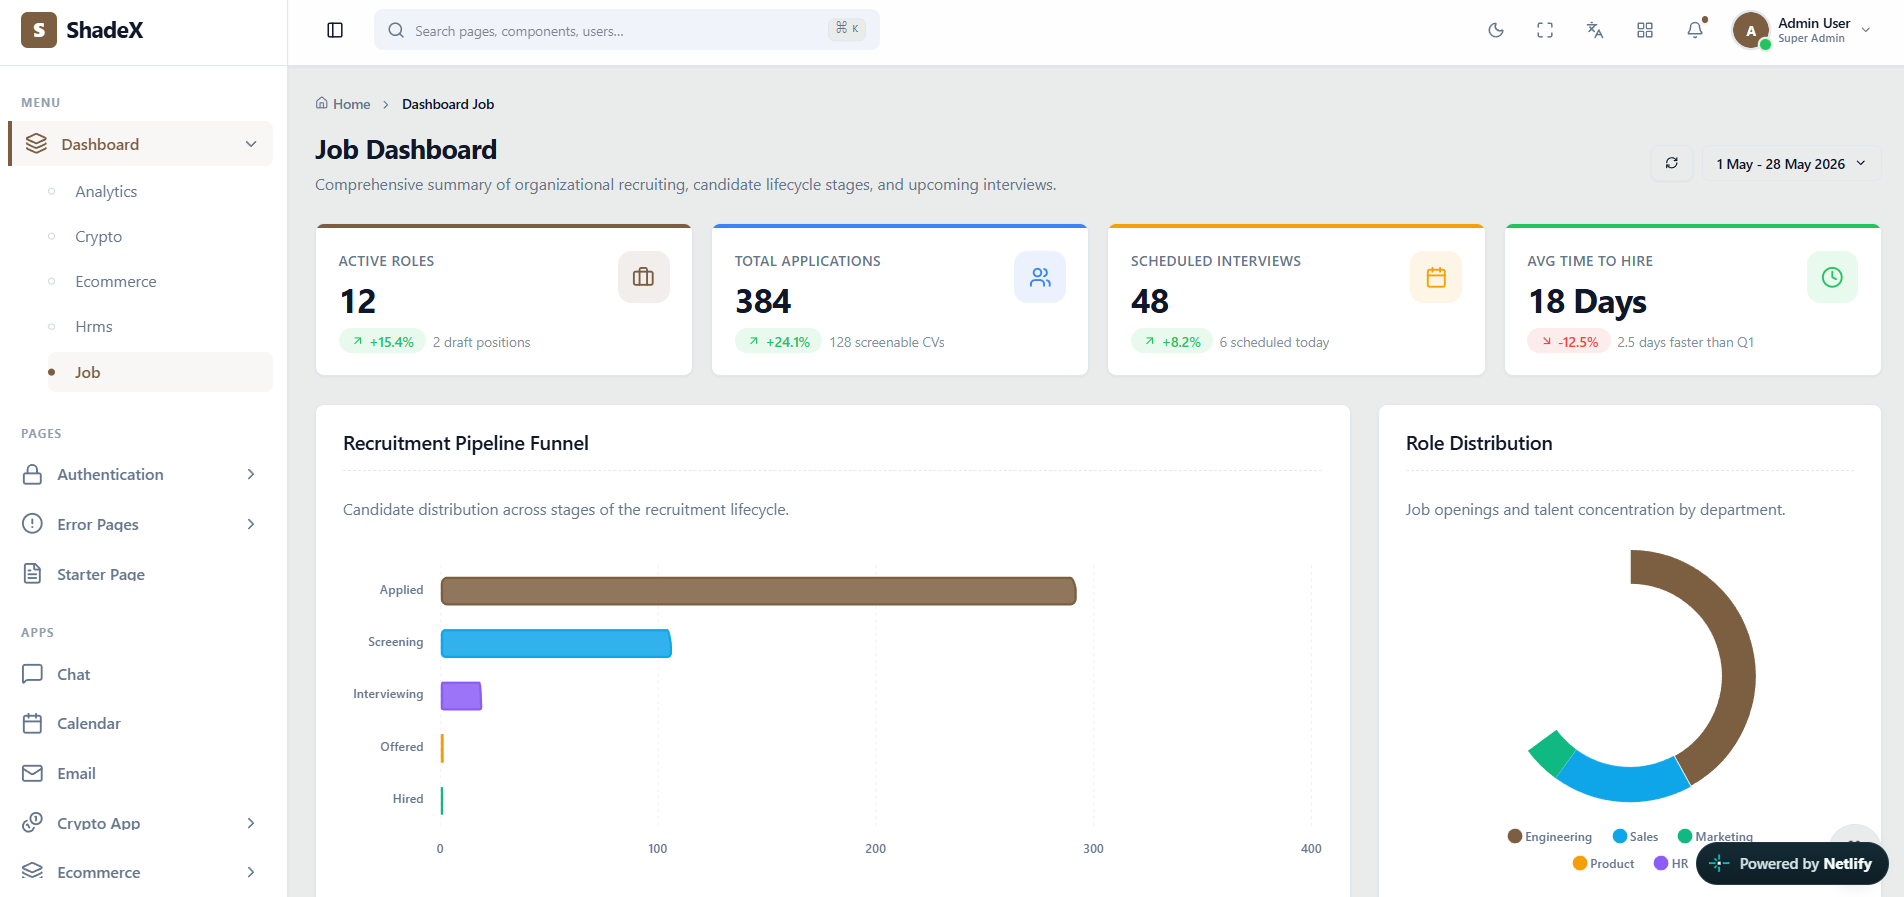Click the Home breadcrumb link
1904x897 pixels.
coord(343,104)
